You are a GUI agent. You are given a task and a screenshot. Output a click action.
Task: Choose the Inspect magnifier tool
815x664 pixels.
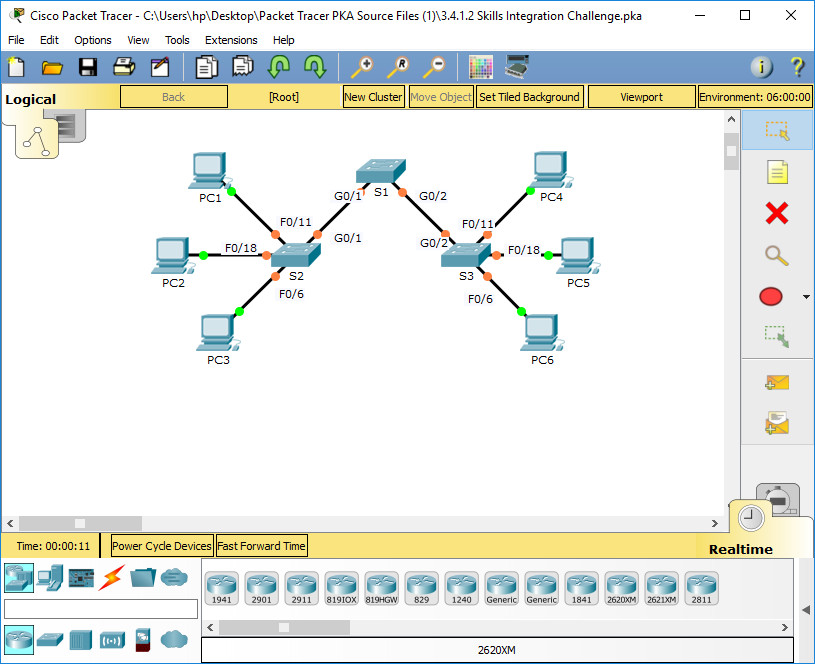pyautogui.click(x=777, y=255)
